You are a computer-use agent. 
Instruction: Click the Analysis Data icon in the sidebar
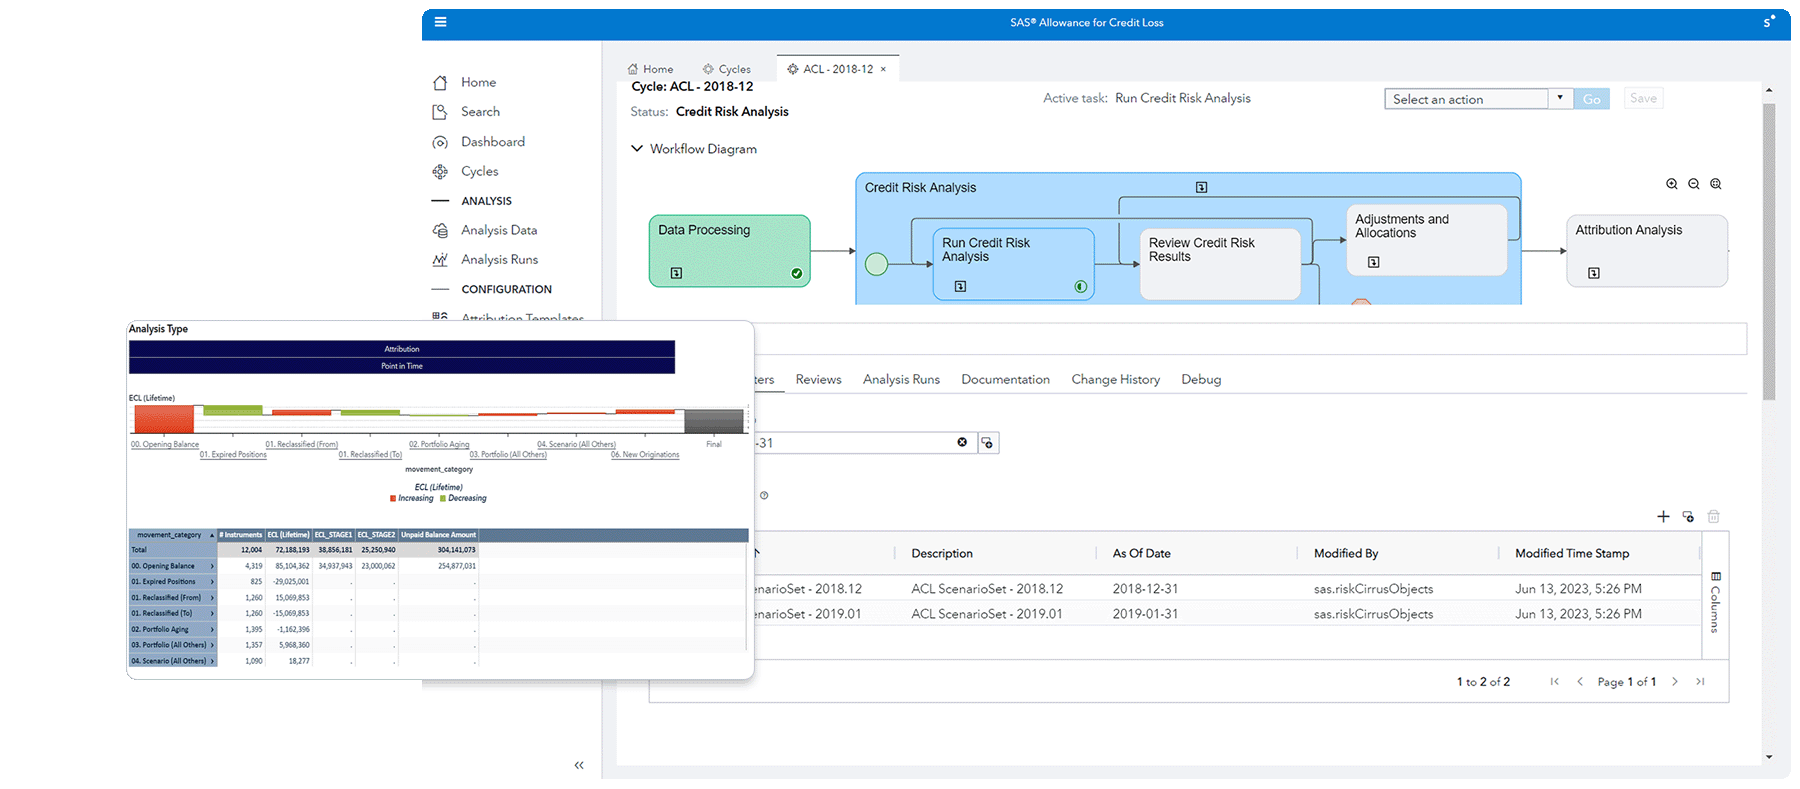pyautogui.click(x=440, y=231)
